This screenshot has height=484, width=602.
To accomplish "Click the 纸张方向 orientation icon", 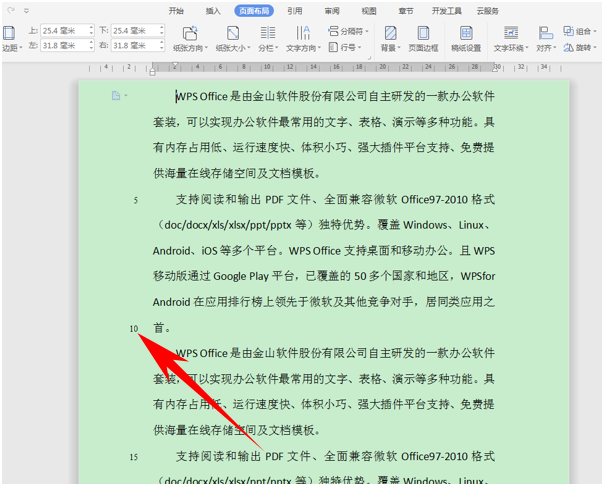I will [x=190, y=33].
